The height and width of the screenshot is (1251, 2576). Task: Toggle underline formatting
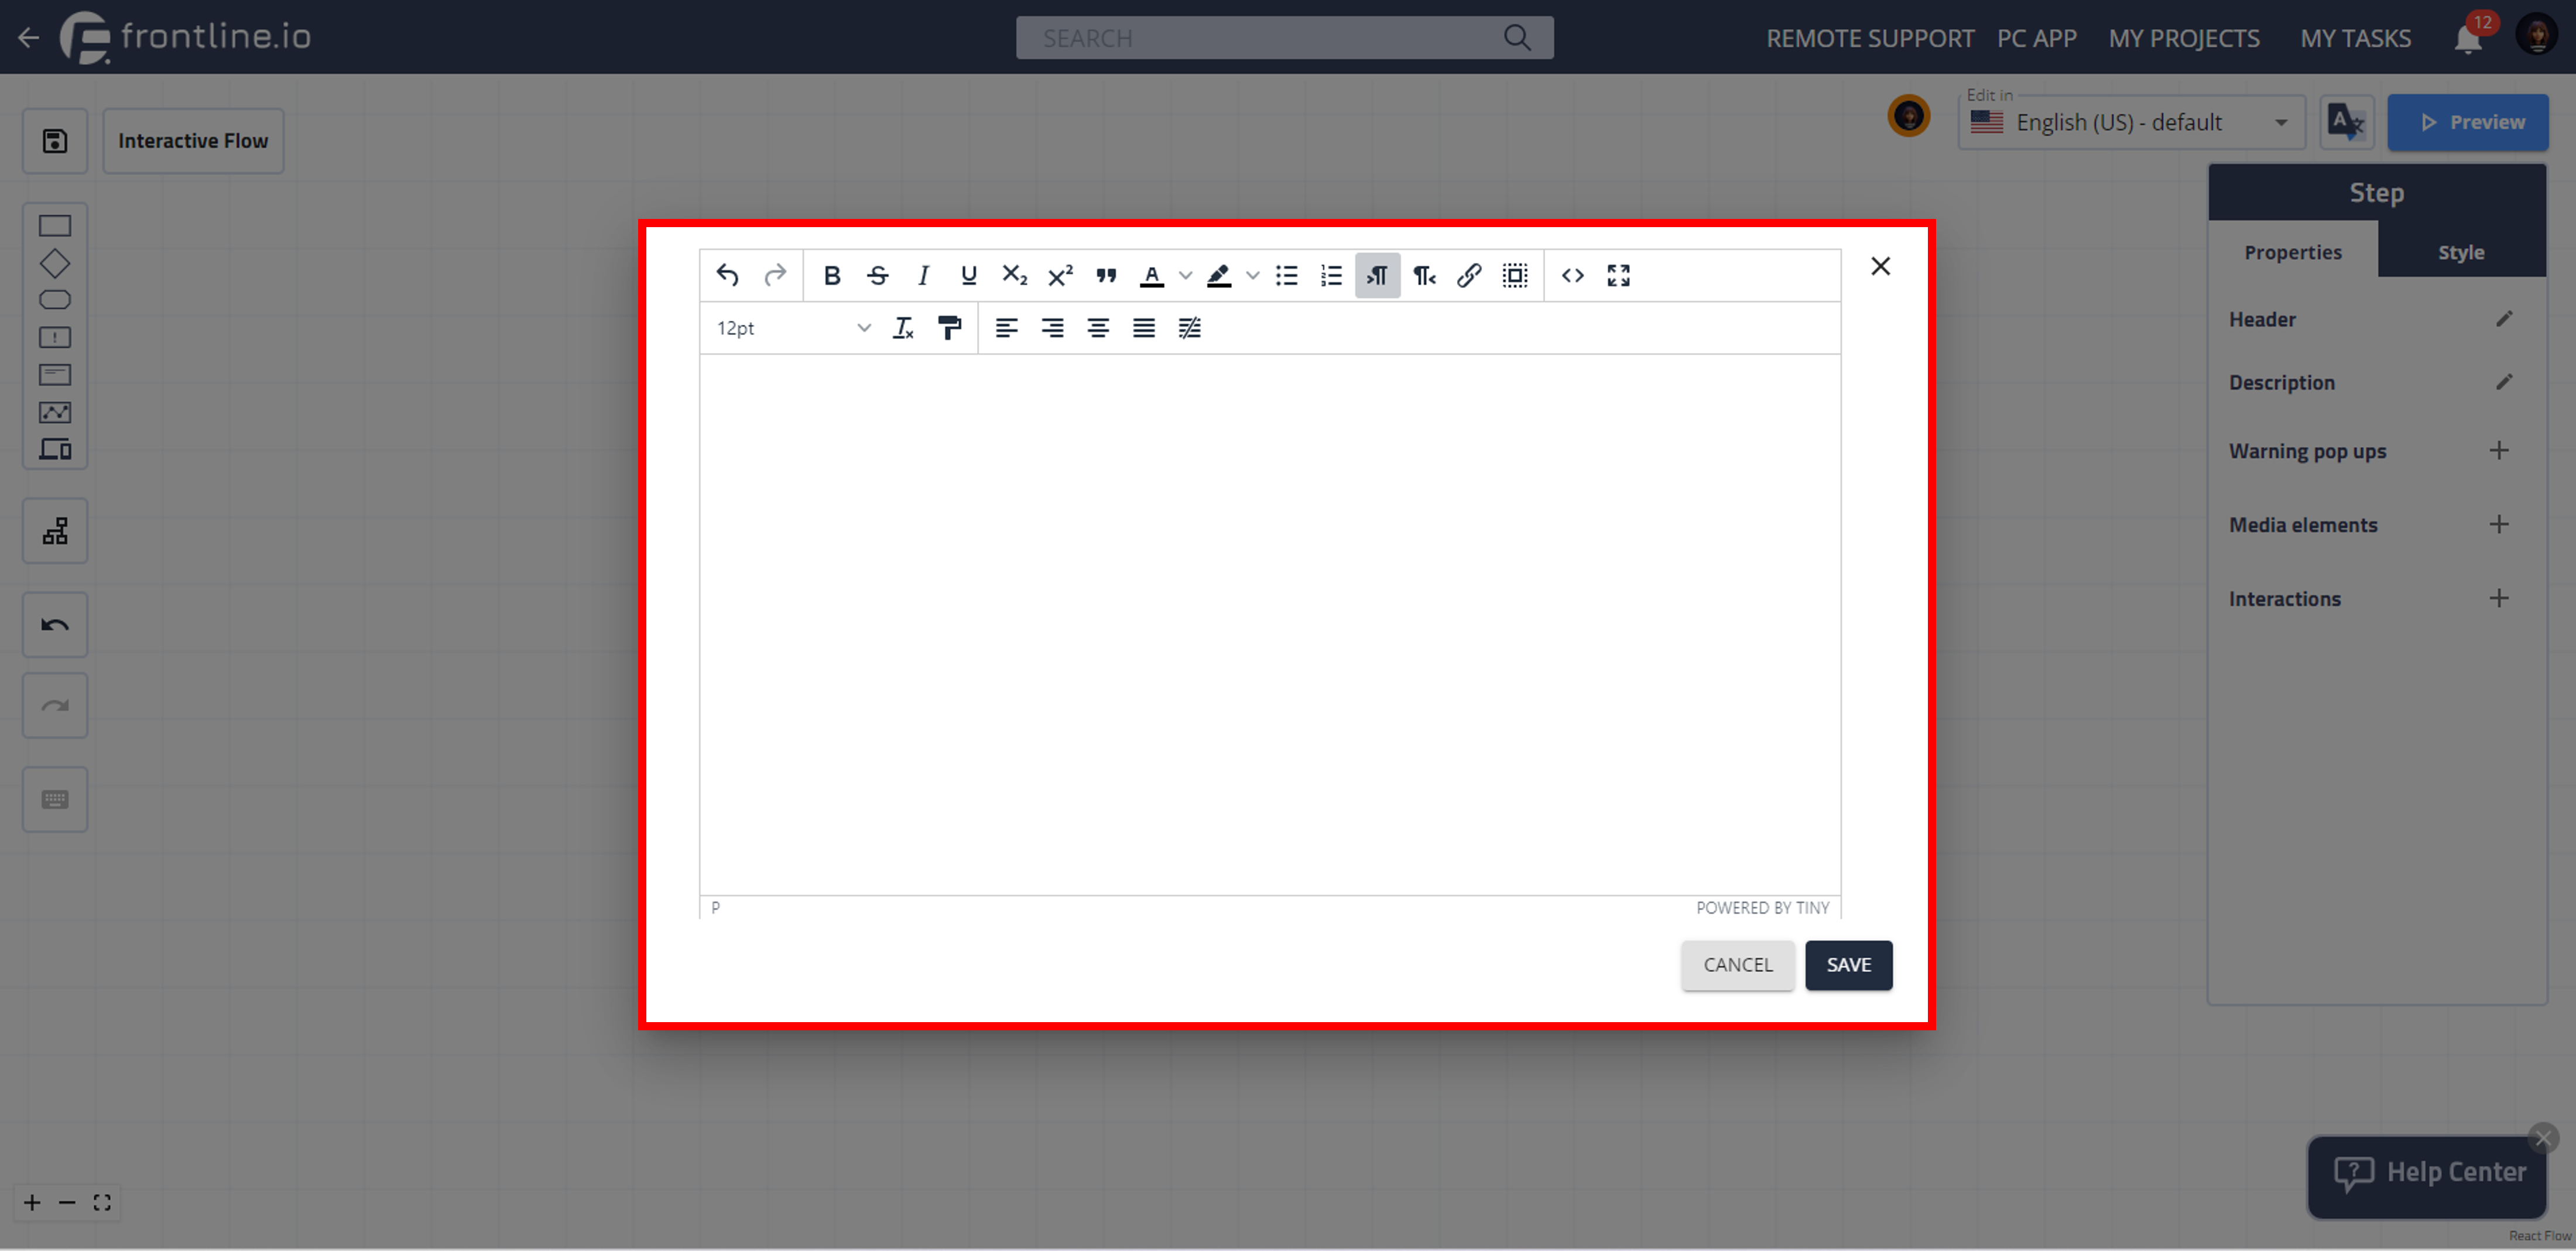(968, 275)
